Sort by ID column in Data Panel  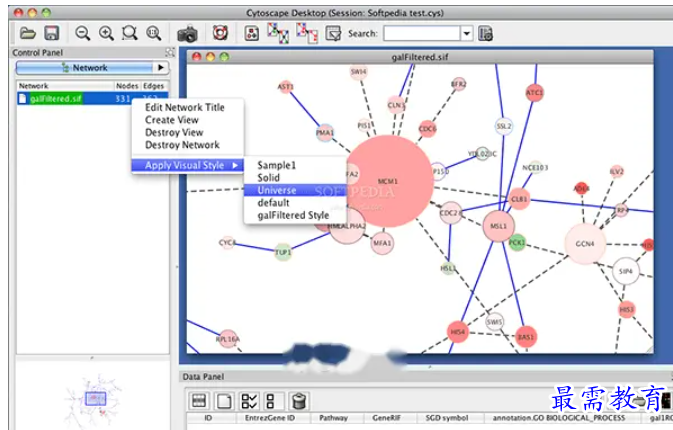pyautogui.click(x=208, y=418)
